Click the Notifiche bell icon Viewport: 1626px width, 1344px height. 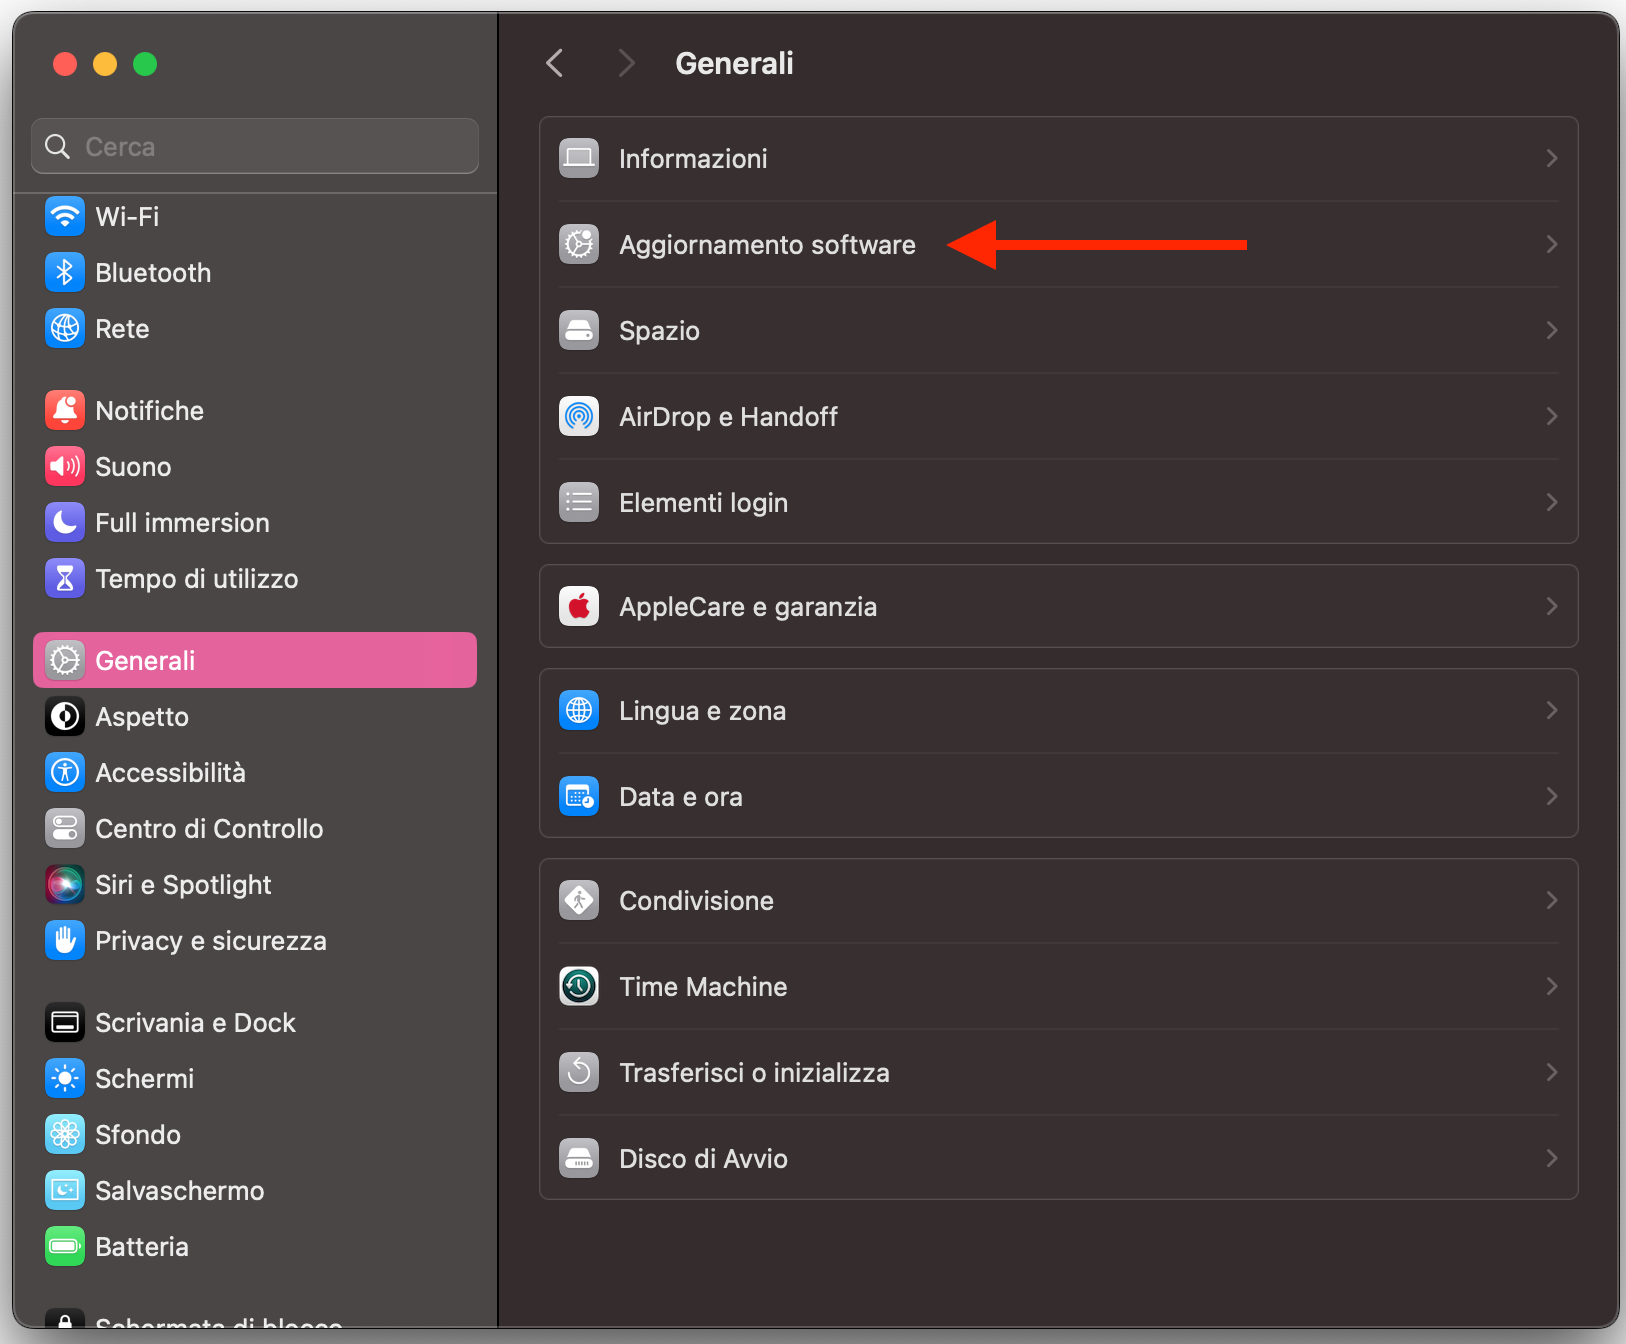click(64, 410)
